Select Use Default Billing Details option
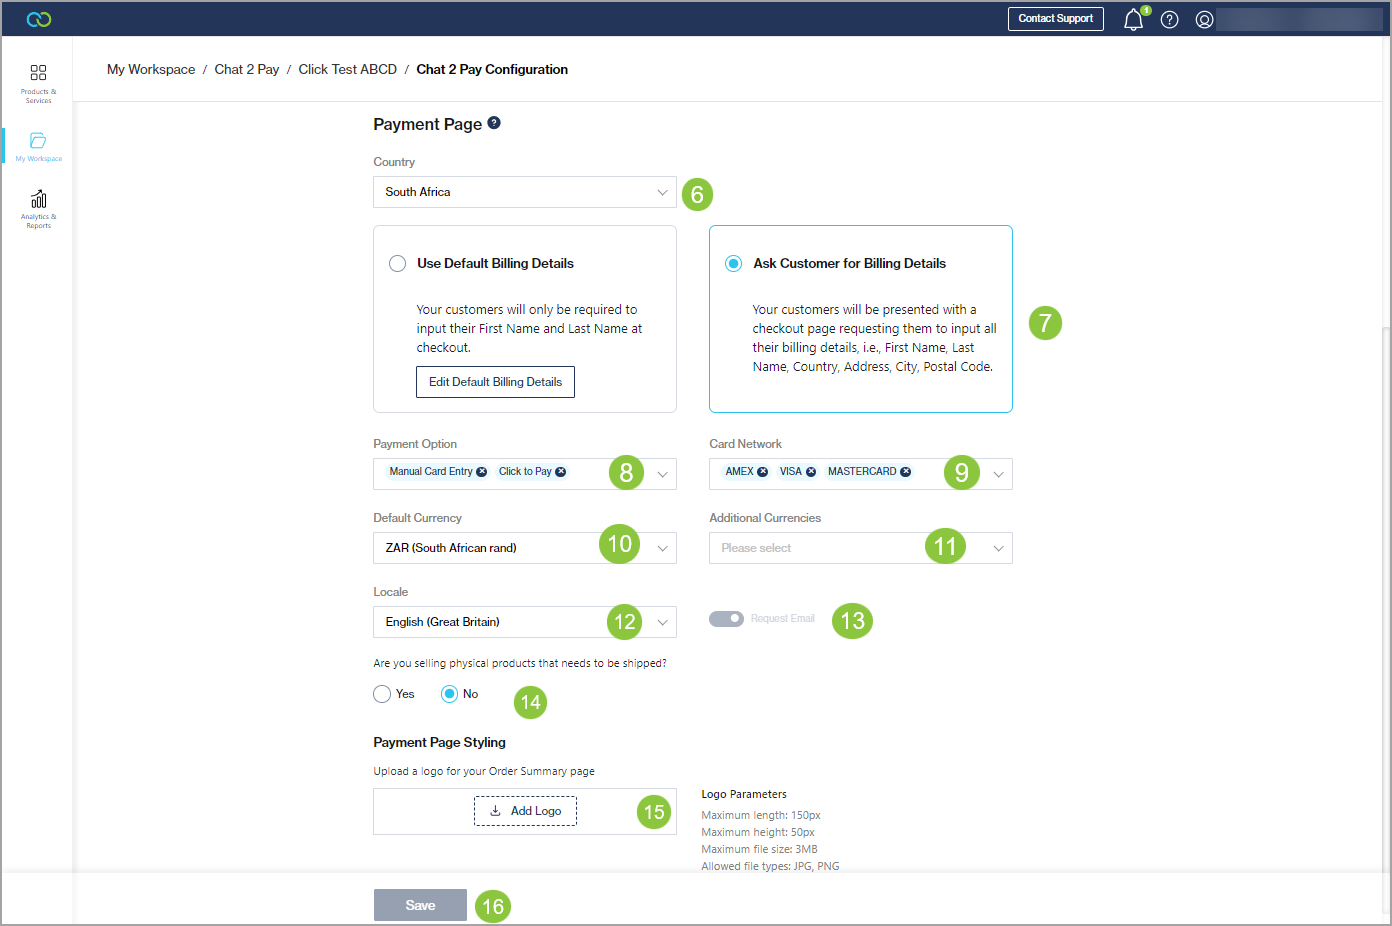The height and width of the screenshot is (926, 1392). (x=398, y=264)
